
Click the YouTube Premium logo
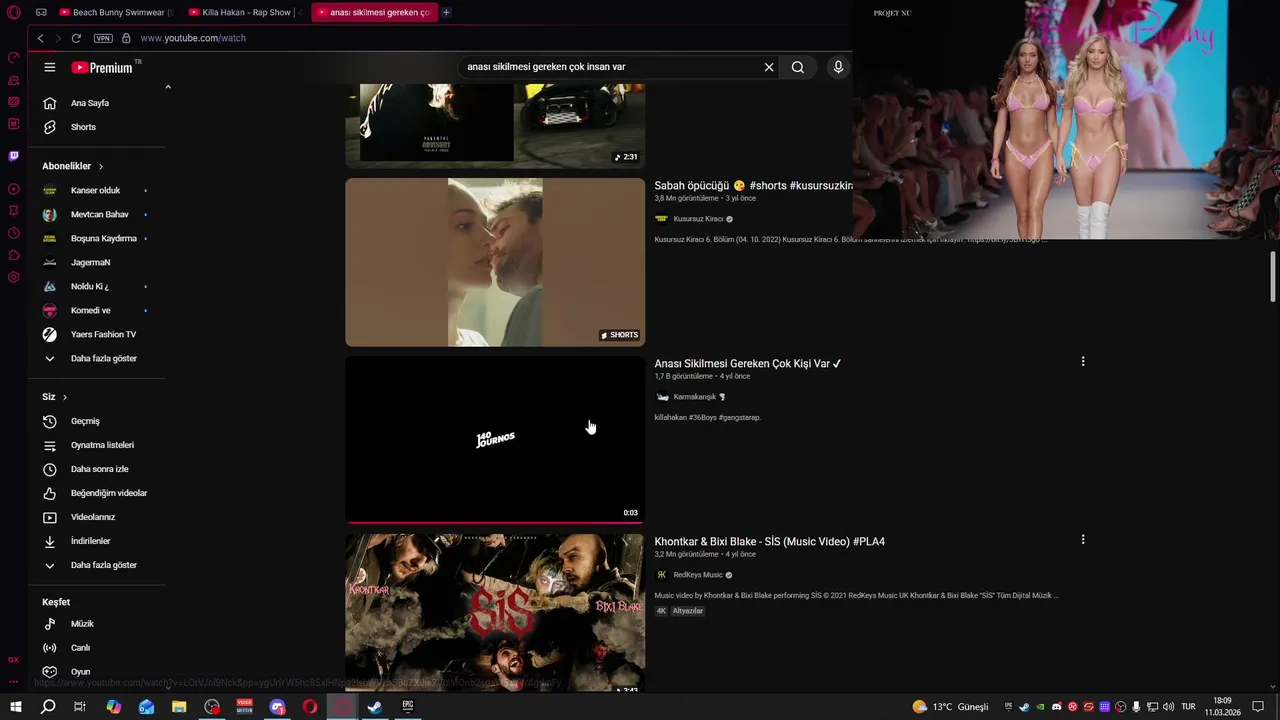102,67
